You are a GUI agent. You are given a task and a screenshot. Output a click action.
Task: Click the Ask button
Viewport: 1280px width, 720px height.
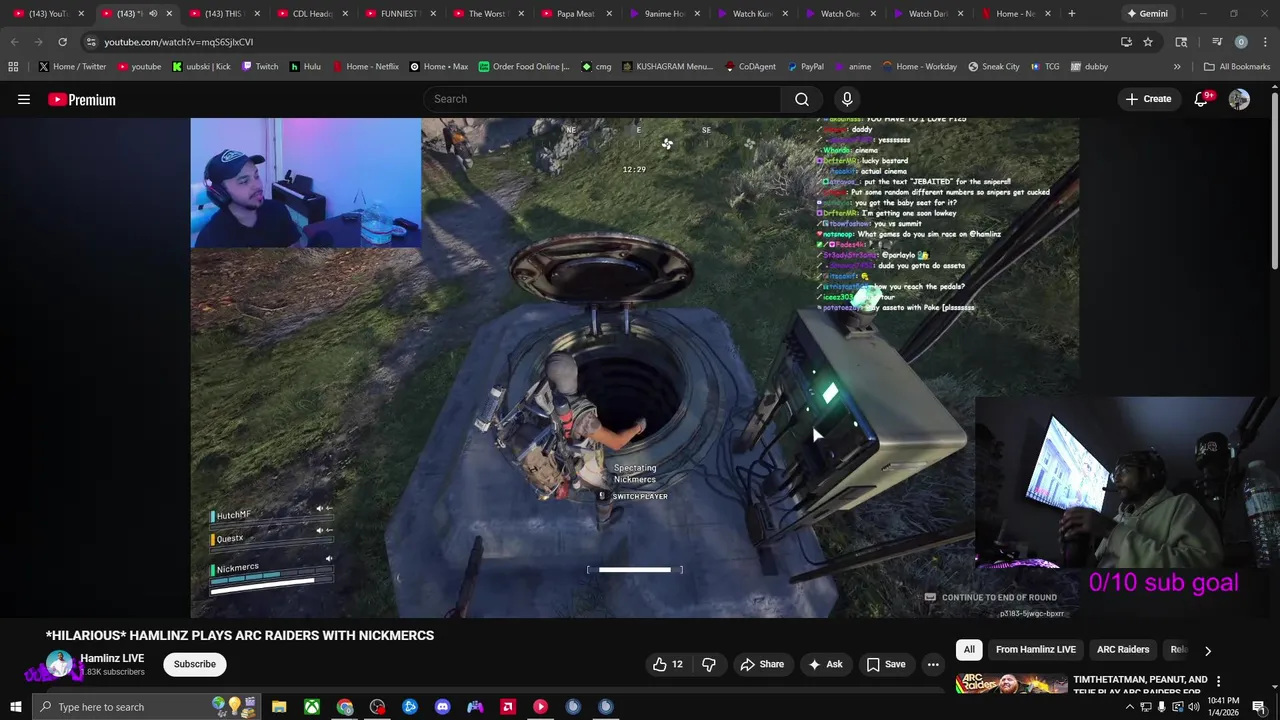pos(826,664)
